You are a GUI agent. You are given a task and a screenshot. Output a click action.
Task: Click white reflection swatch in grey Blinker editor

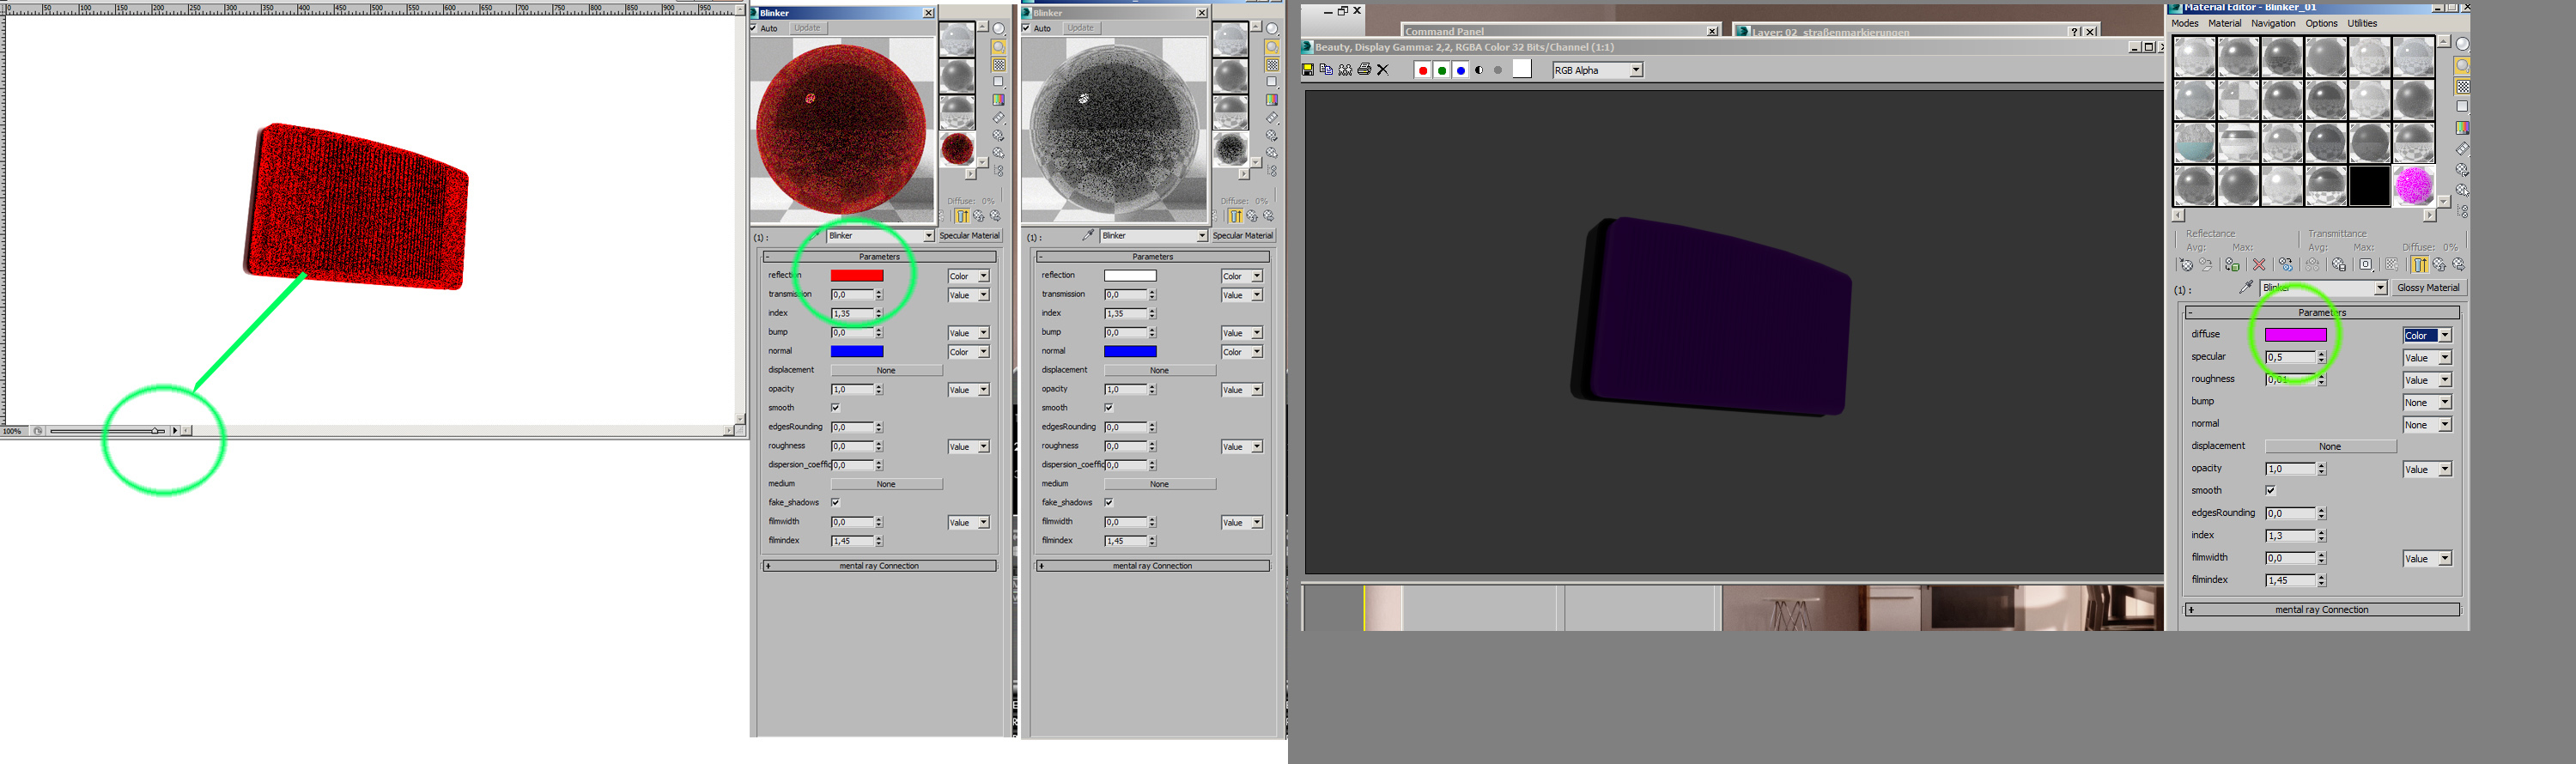click(x=1130, y=276)
